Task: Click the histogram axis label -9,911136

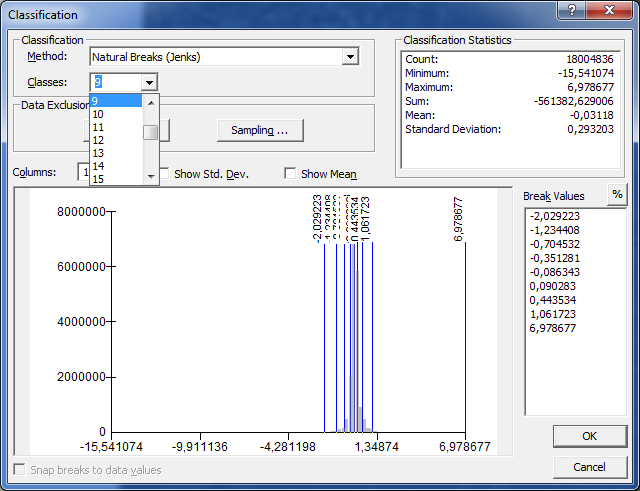Action: tap(200, 447)
